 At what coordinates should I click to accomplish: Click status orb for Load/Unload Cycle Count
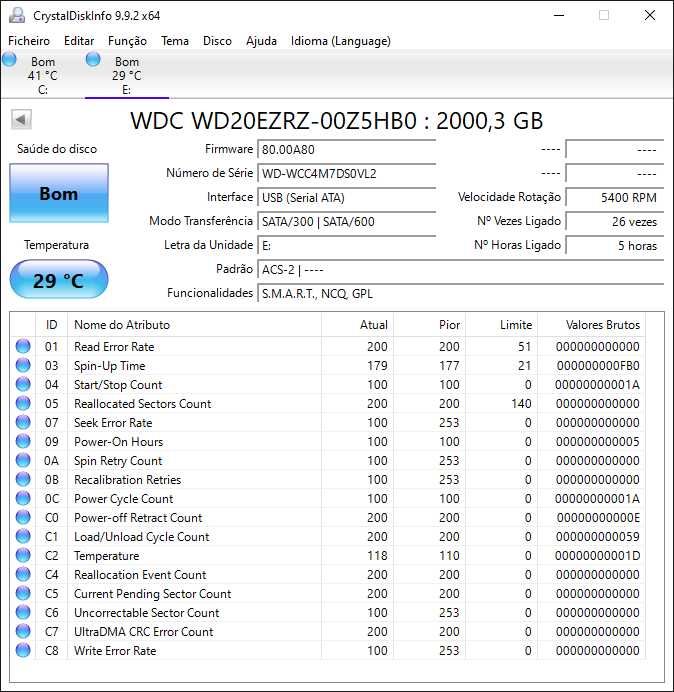(x=23, y=536)
